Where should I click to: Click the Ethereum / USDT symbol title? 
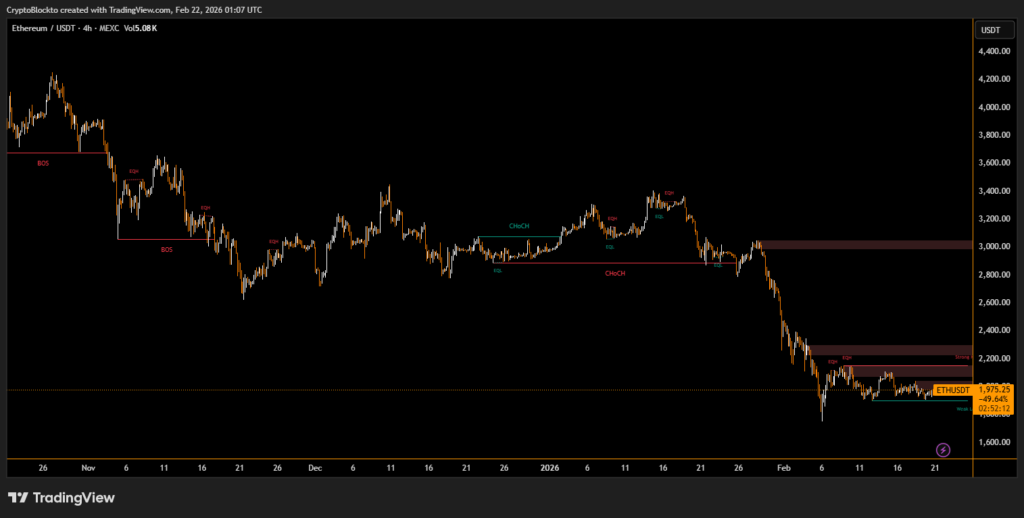(x=47, y=28)
